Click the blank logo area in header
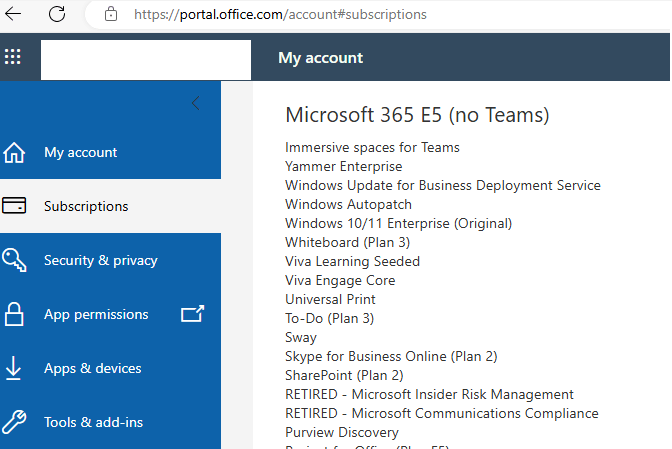The width and height of the screenshot is (672, 449). click(146, 60)
